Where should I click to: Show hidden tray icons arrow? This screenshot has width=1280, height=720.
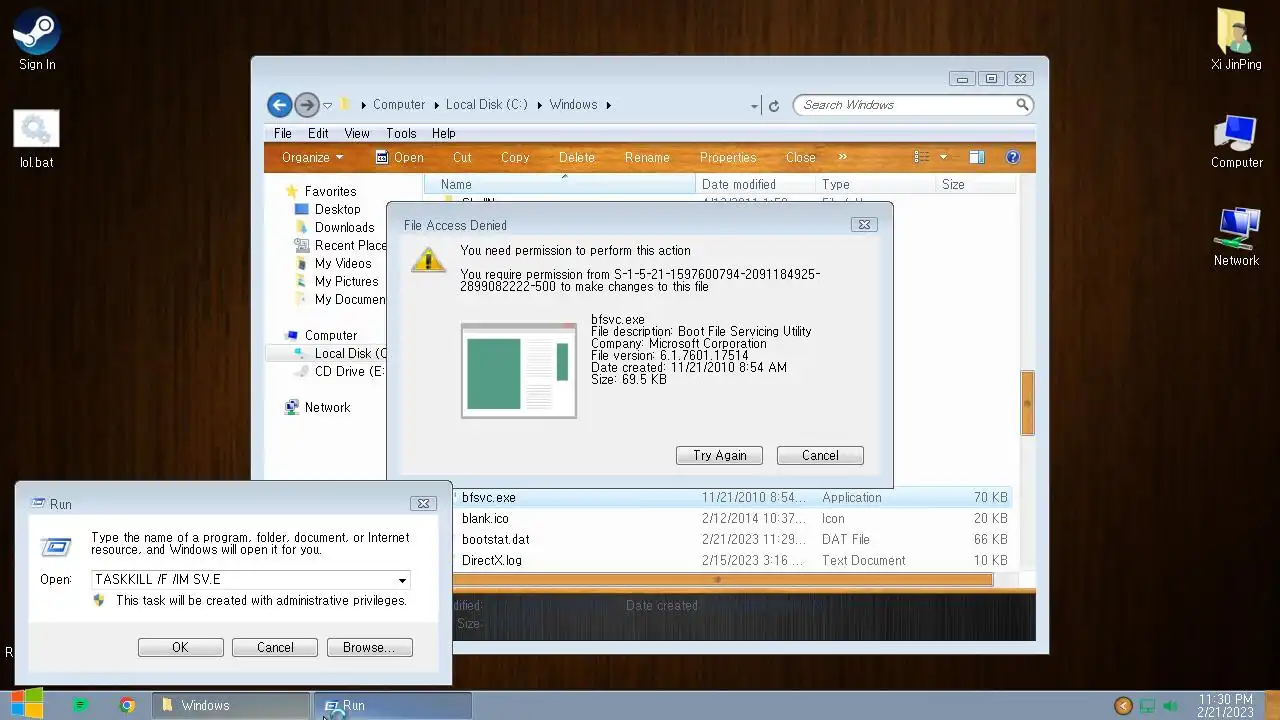point(1123,706)
